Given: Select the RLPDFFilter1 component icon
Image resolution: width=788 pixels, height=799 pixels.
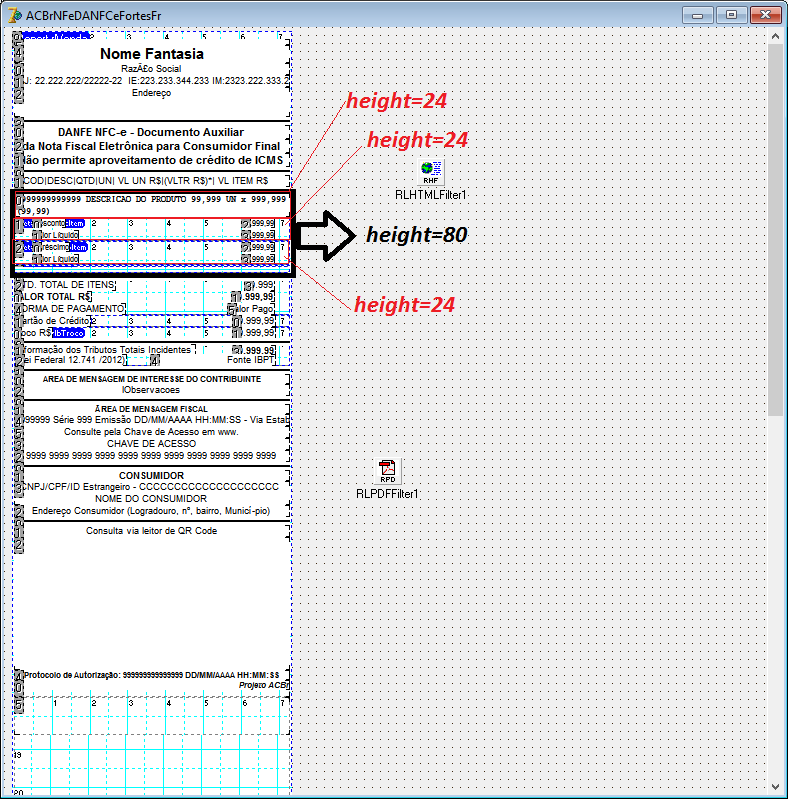Looking at the screenshot, I should pyautogui.click(x=387, y=471).
